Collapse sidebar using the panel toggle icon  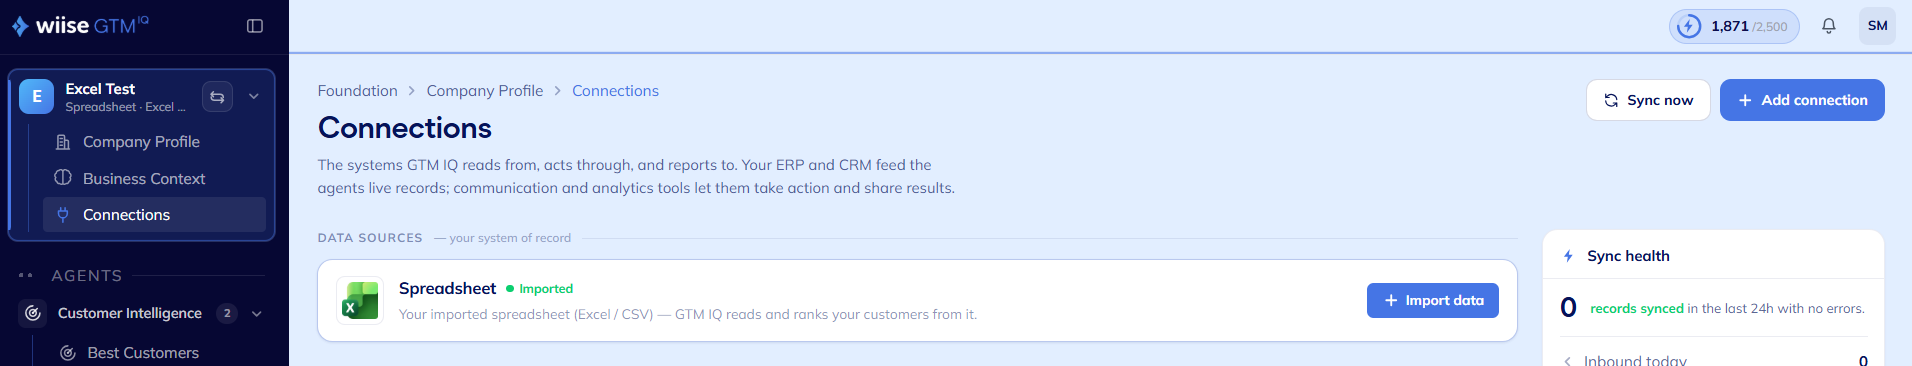[x=255, y=26]
